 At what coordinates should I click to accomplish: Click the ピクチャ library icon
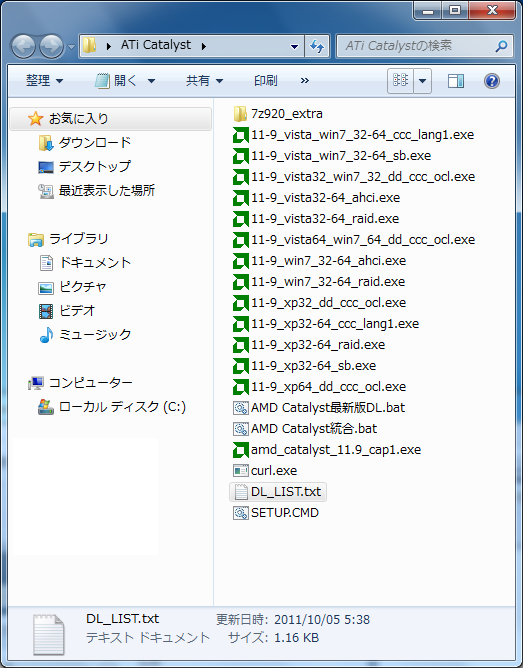pyautogui.click(x=46, y=287)
